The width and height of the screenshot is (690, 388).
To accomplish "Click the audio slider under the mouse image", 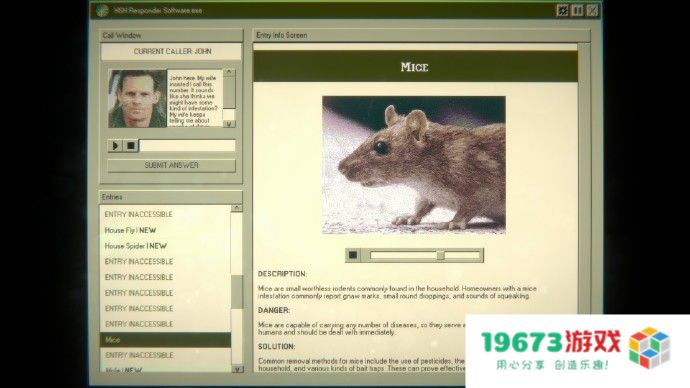I will [425, 255].
